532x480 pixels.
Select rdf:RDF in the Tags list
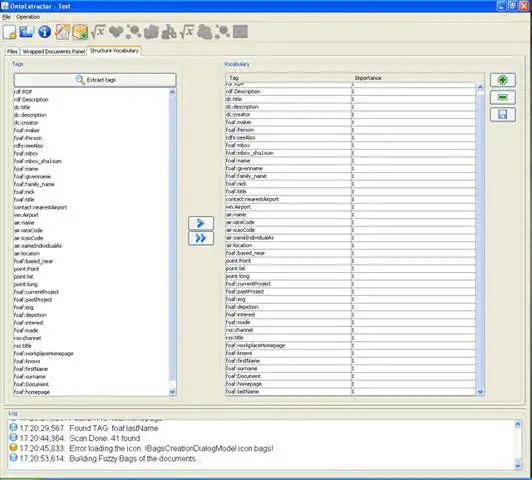point(91,92)
